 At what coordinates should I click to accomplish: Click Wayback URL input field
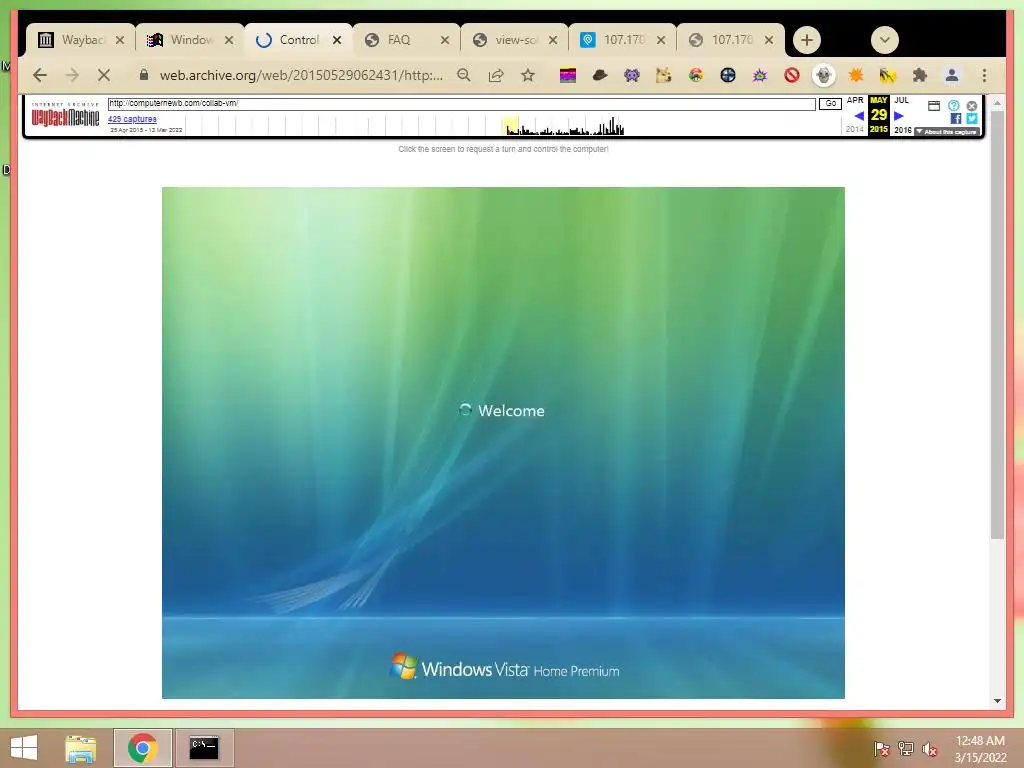(x=461, y=103)
